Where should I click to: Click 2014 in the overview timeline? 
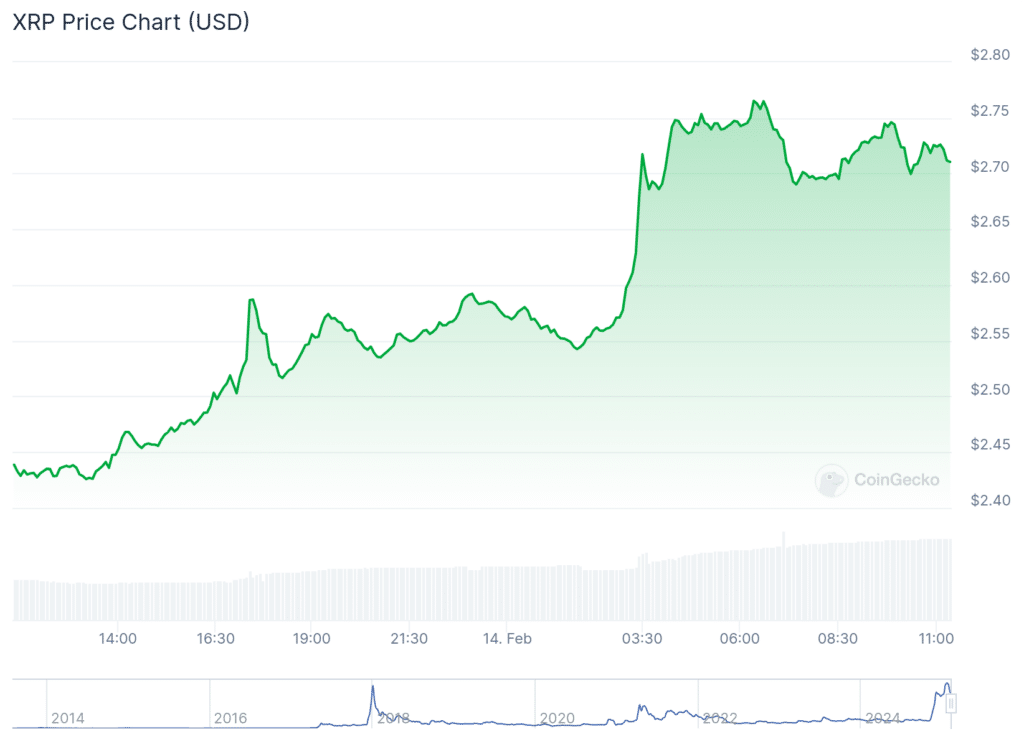(x=67, y=718)
